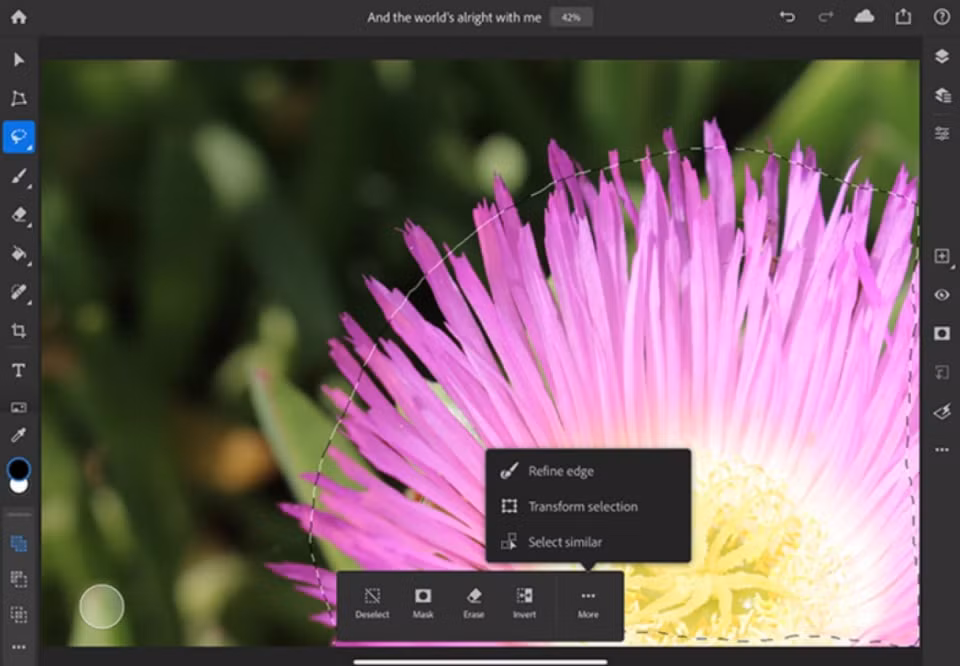Screen dimensions: 960x666
Task: Add a new layer
Action: tap(942, 256)
